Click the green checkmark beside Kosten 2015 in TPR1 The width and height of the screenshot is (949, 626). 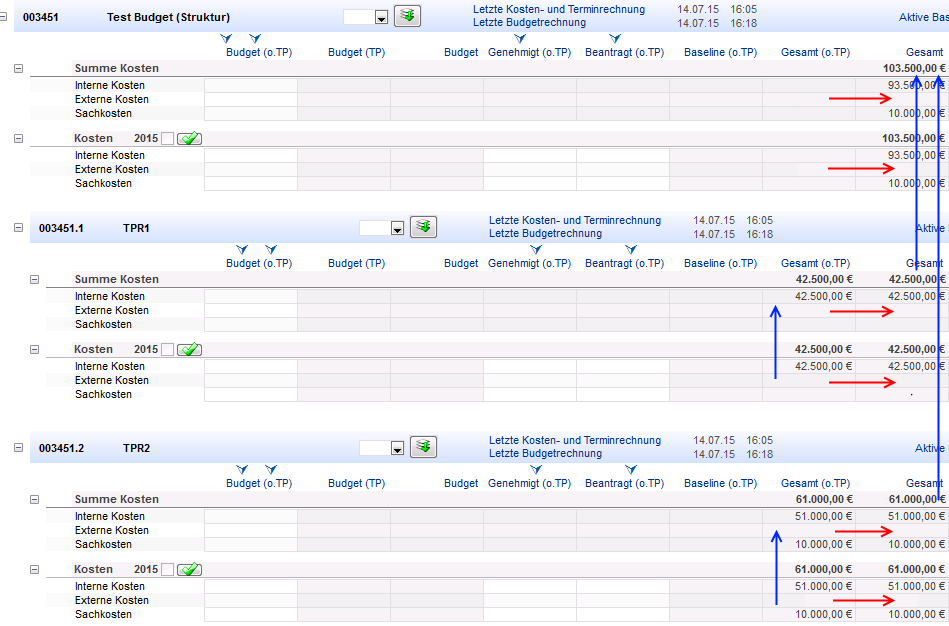tap(189, 350)
